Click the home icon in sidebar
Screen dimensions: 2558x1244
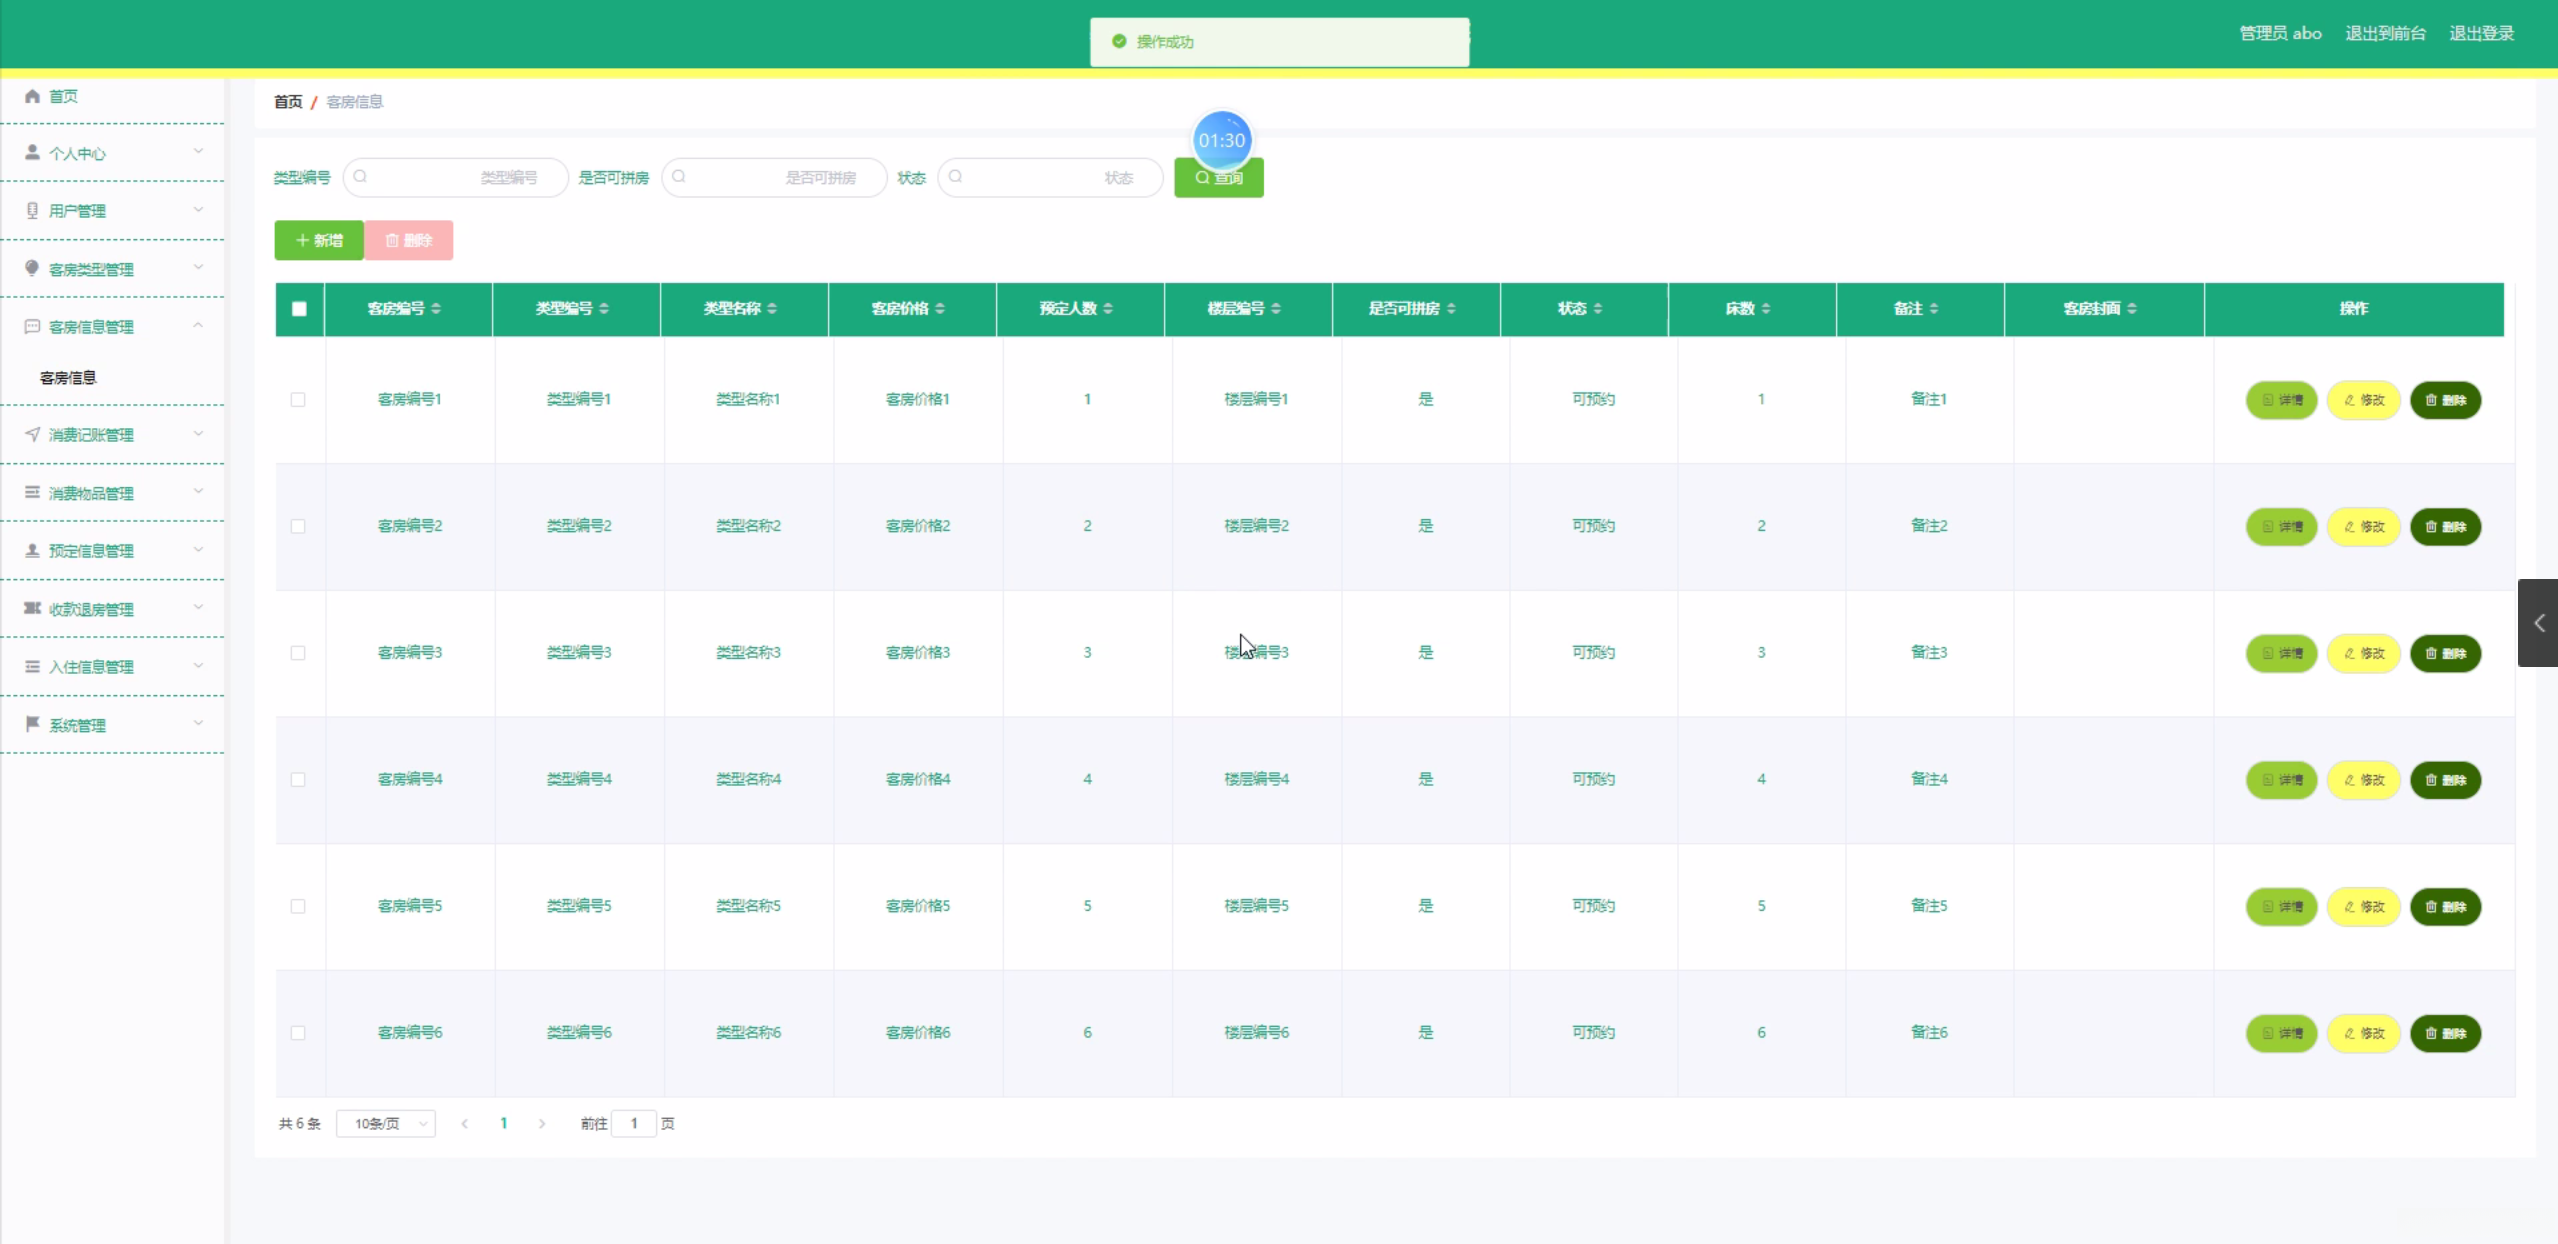(32, 96)
